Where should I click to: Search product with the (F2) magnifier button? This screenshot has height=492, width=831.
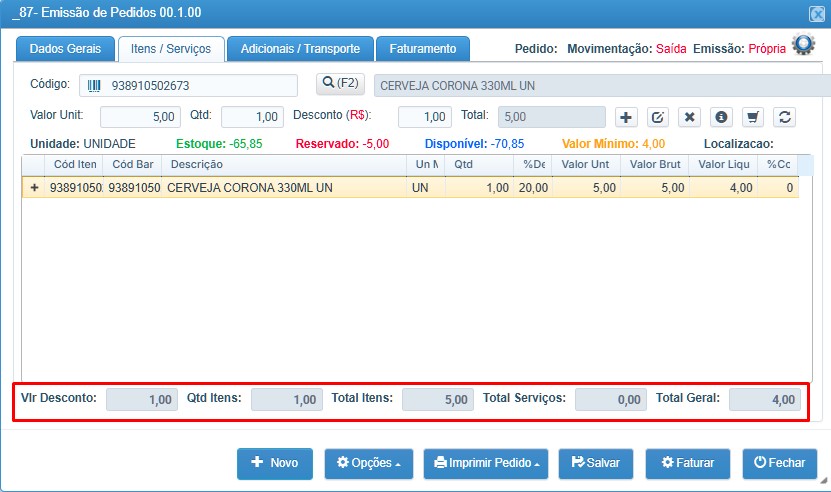[x=340, y=84]
